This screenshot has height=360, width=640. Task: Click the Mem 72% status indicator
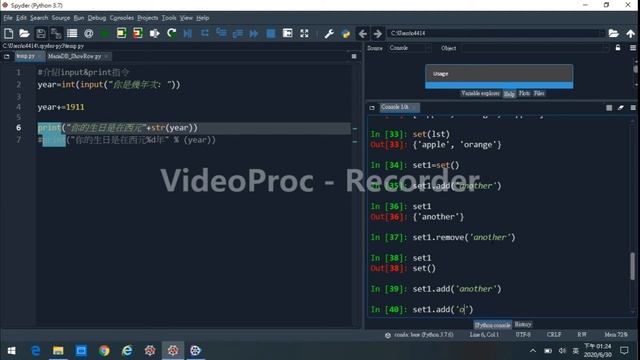tap(616, 335)
